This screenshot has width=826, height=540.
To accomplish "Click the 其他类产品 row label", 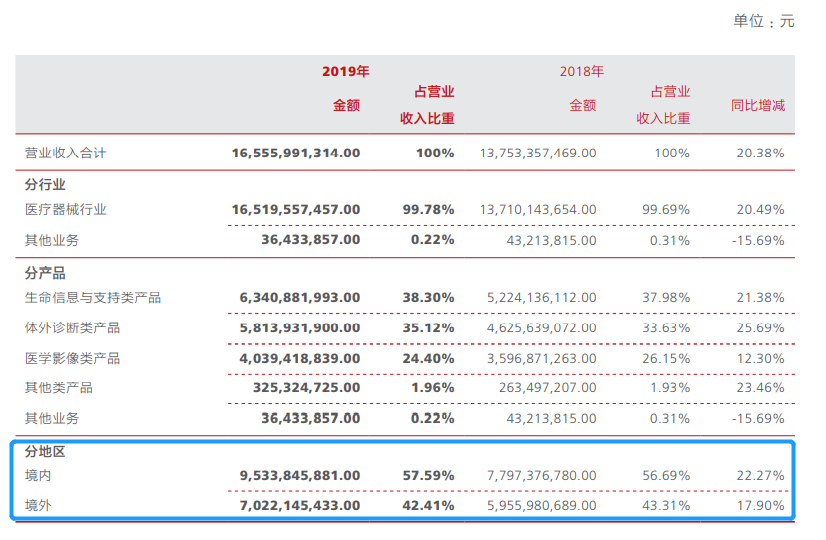I will [58, 387].
